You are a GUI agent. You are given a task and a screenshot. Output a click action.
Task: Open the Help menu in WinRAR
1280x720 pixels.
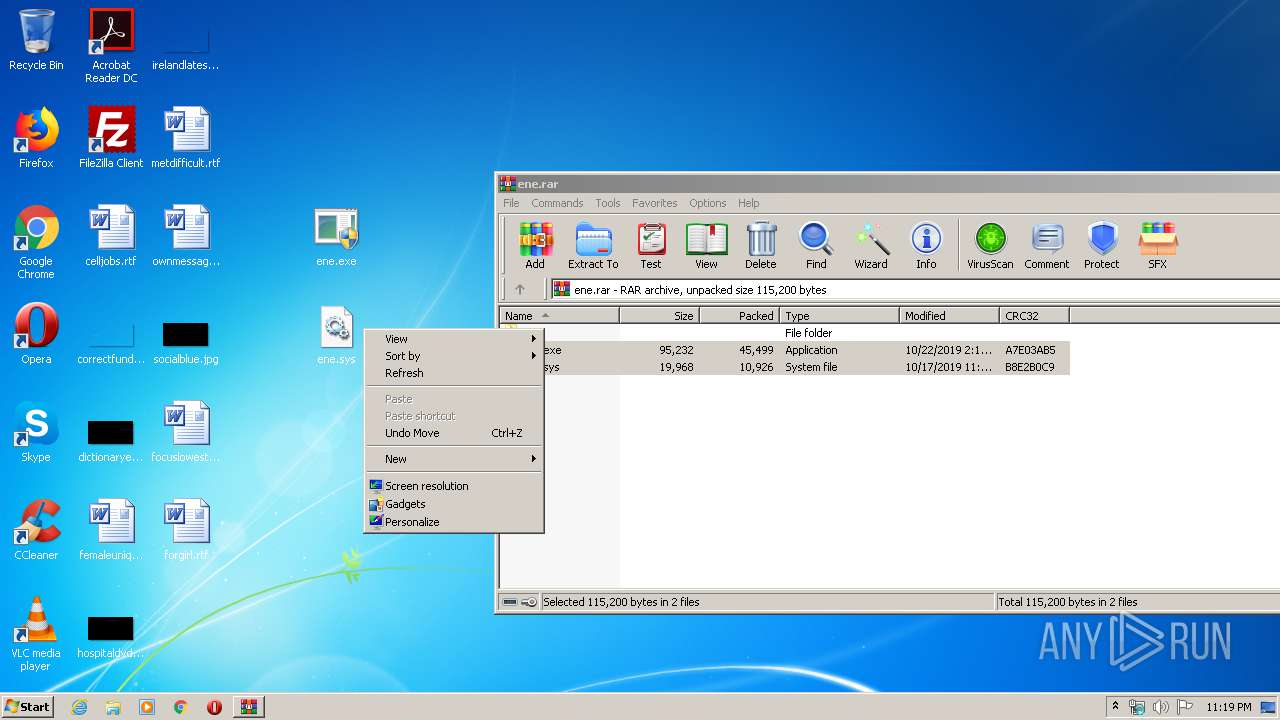[749, 203]
